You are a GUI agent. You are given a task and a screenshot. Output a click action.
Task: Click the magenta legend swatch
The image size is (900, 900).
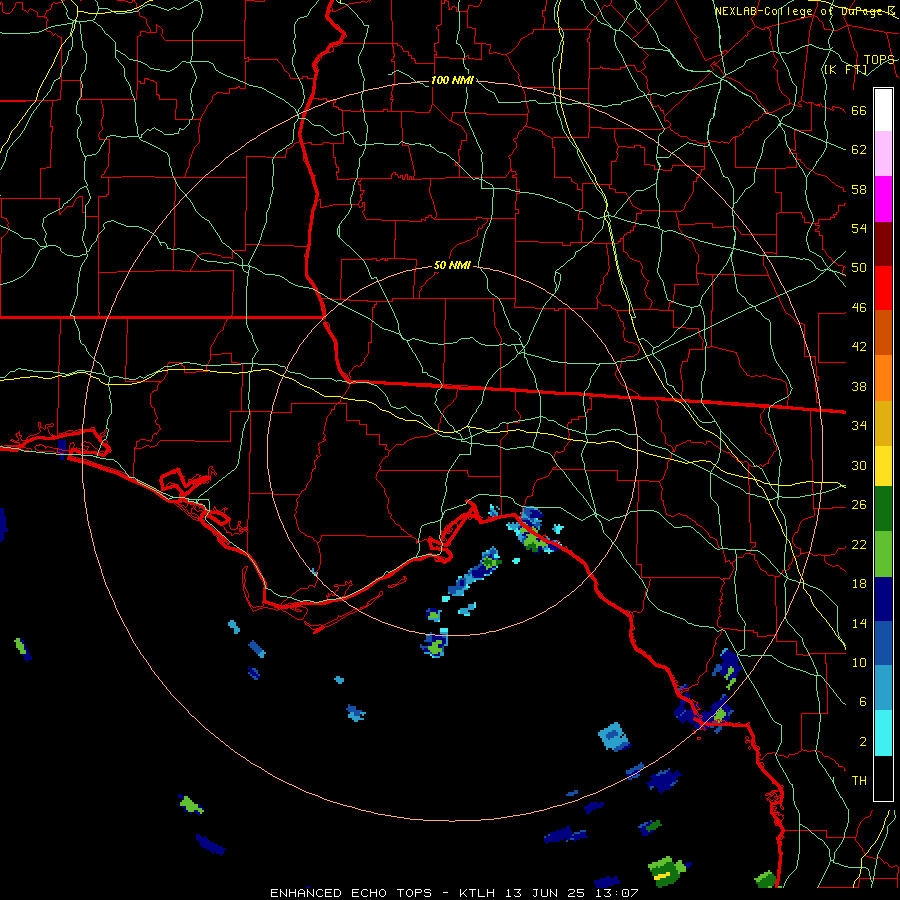[883, 199]
